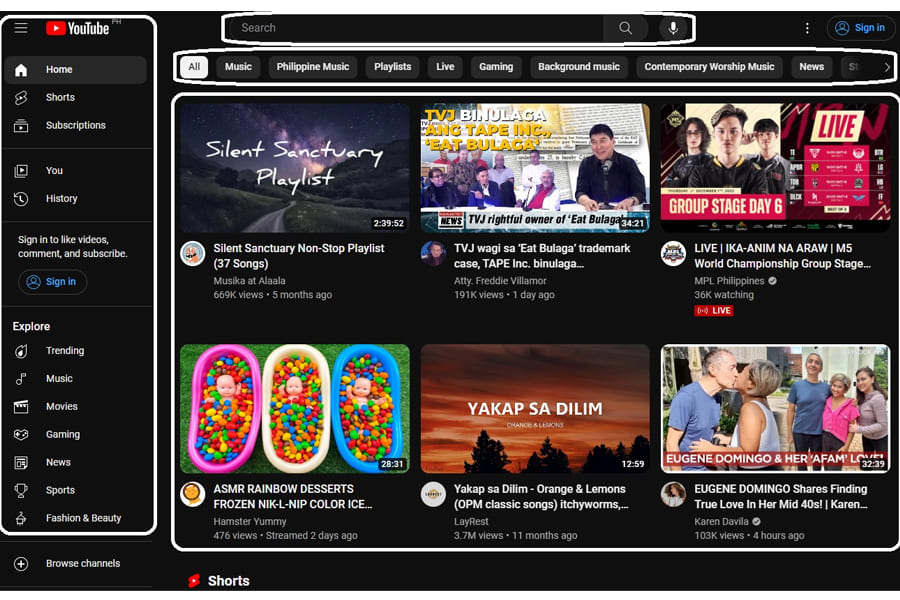Switch to the Playlists filter tab
Image resolution: width=900 pixels, height=600 pixels.
pyautogui.click(x=391, y=67)
